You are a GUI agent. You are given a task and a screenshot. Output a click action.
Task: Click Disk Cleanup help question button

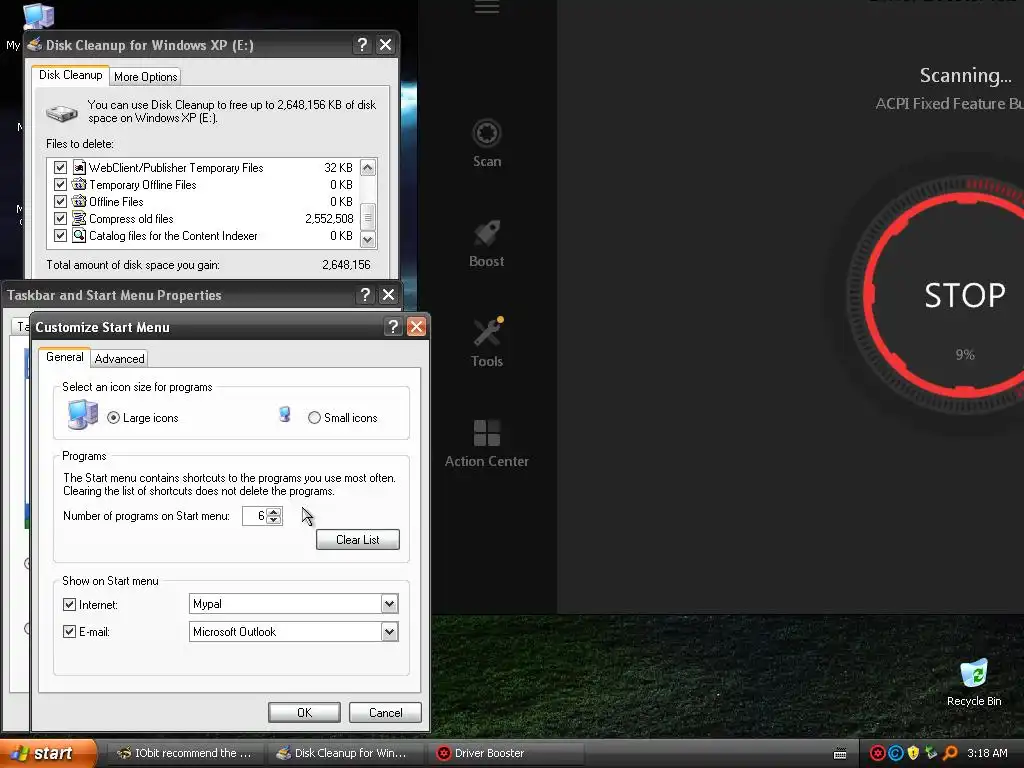coord(362,44)
